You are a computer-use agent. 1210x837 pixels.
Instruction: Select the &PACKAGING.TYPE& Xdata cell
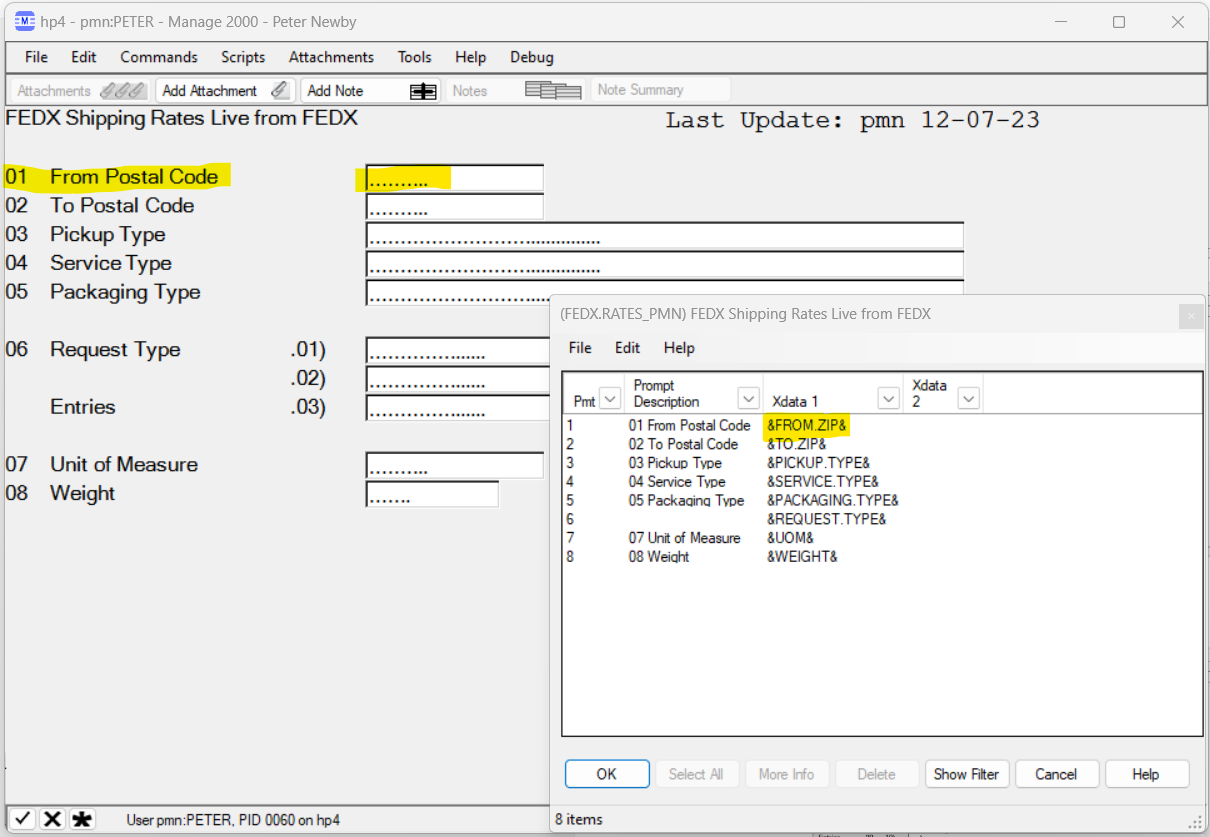[832, 500]
